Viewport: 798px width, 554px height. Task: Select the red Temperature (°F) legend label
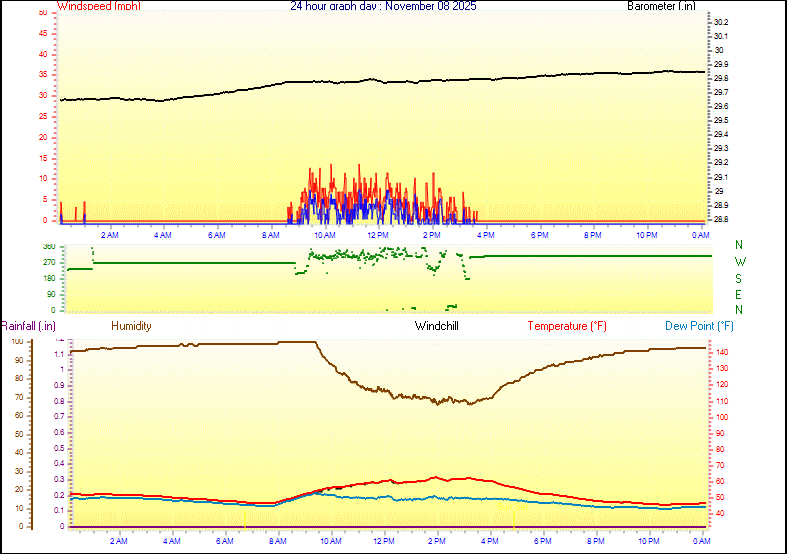tap(567, 326)
